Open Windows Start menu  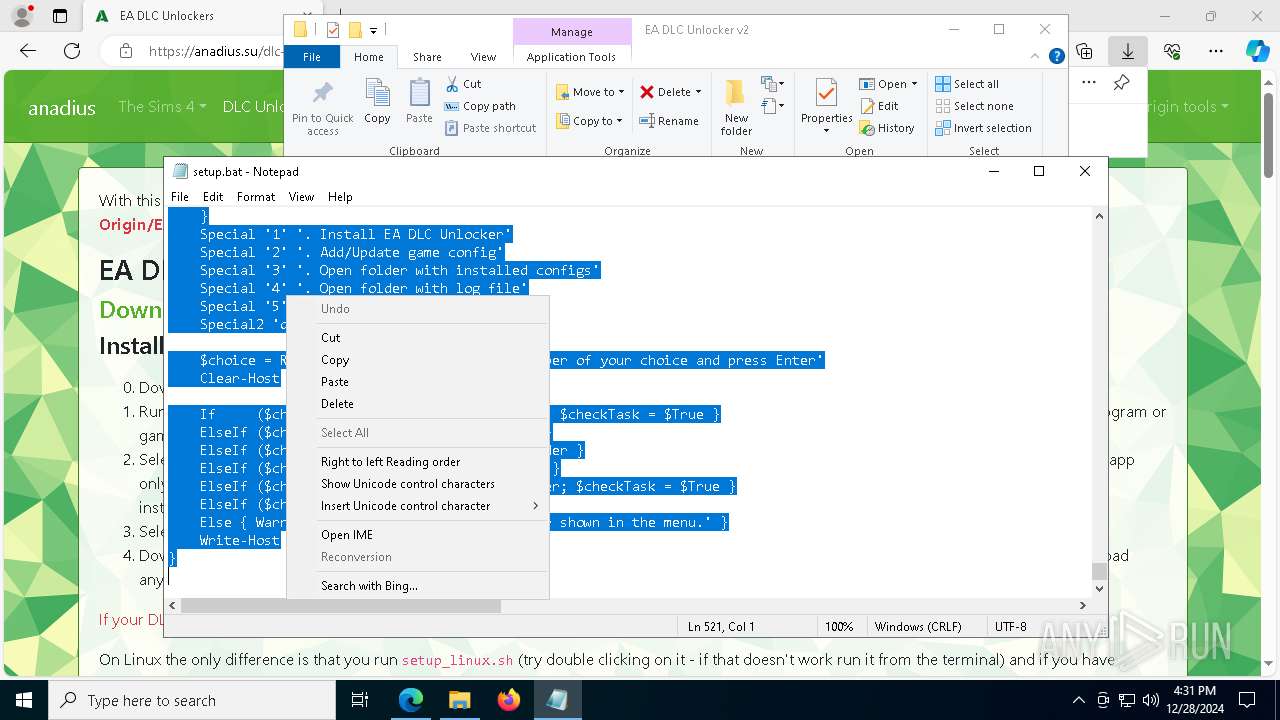pos(22,700)
